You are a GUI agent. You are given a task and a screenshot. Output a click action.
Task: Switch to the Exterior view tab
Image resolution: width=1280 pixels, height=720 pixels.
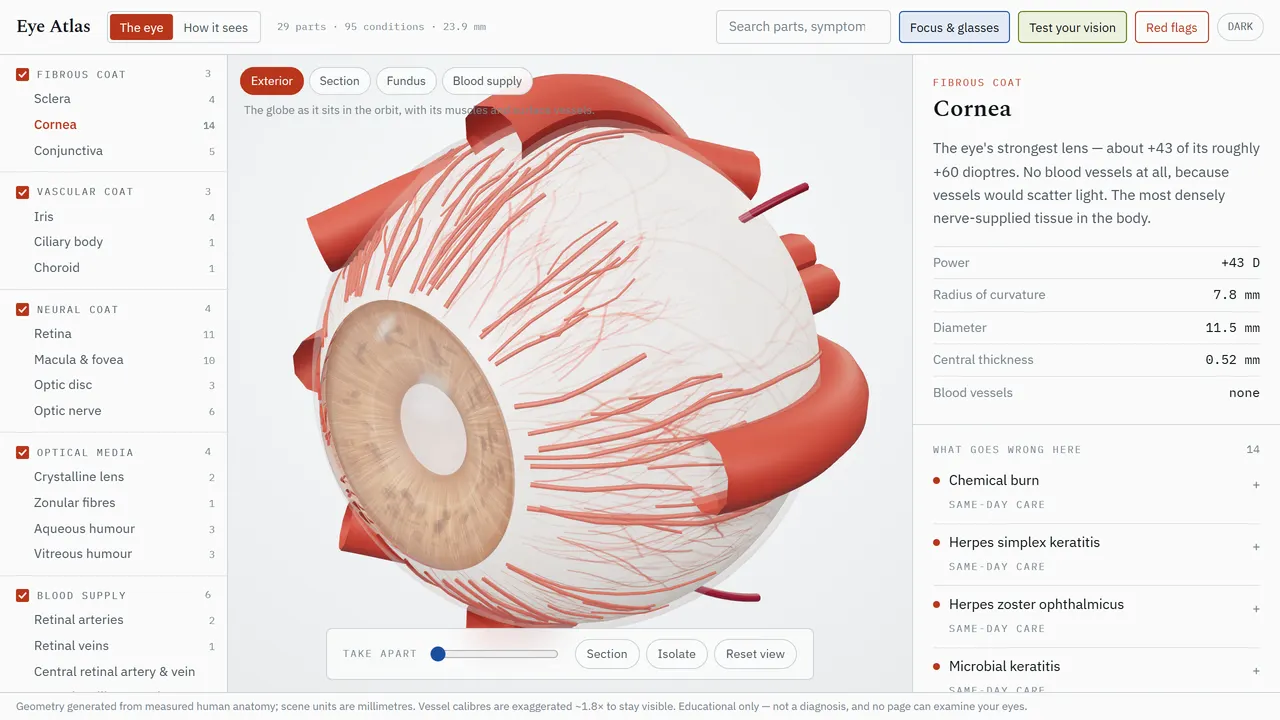coord(271,81)
